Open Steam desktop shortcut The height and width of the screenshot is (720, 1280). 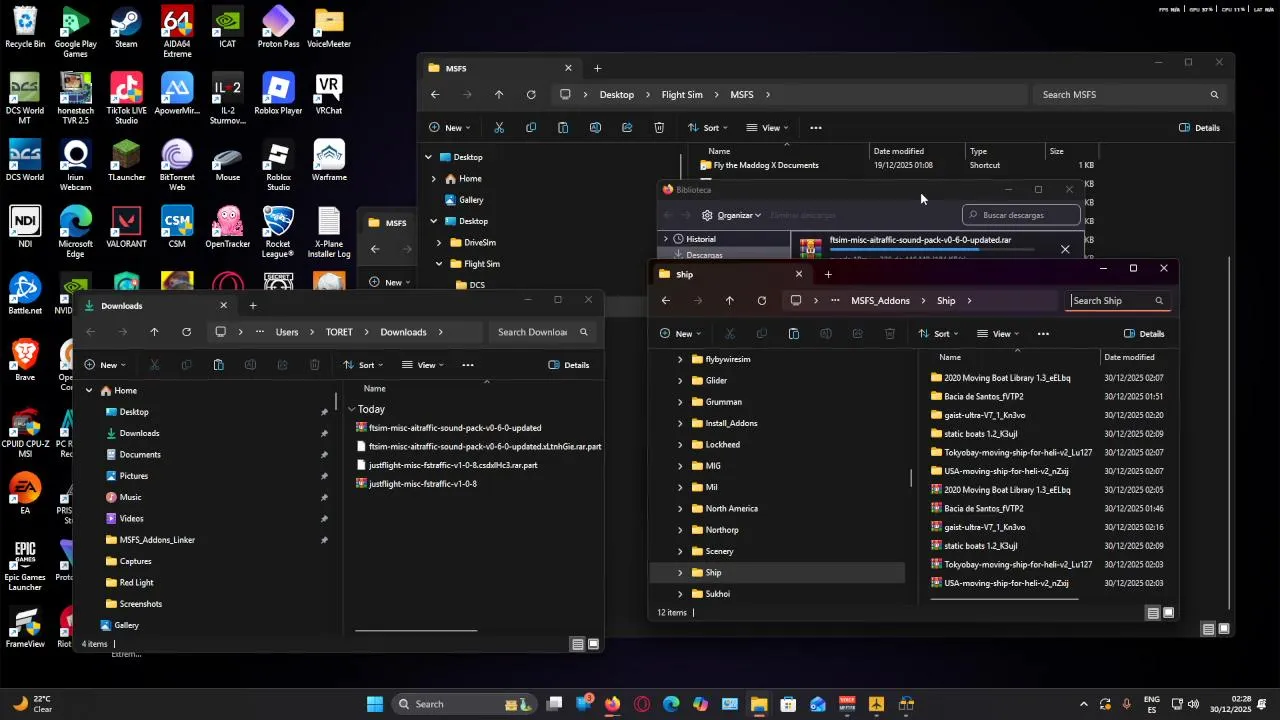point(126,28)
